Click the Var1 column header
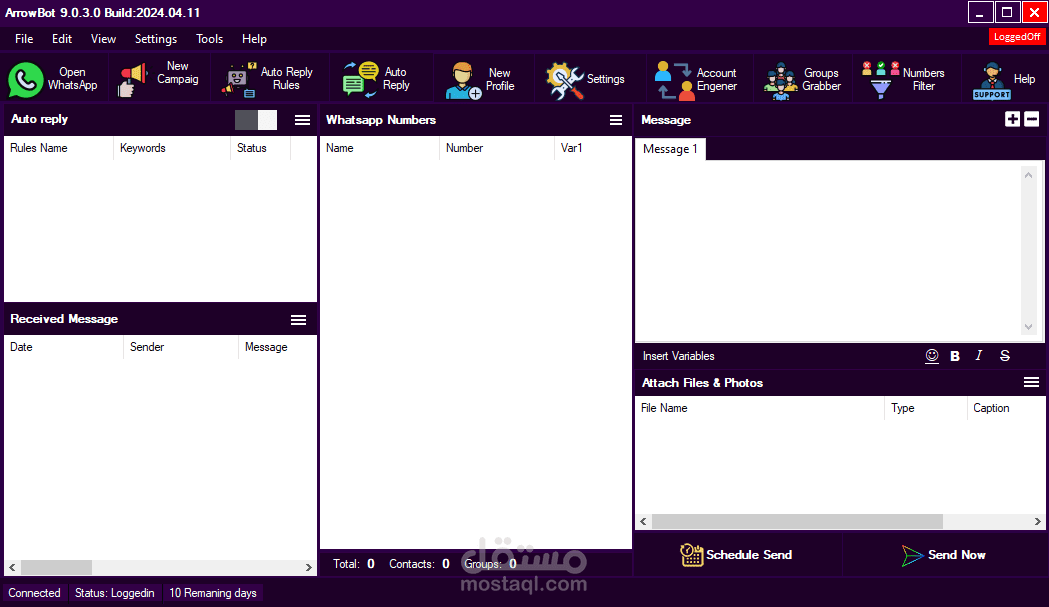1049x607 pixels. (x=593, y=148)
